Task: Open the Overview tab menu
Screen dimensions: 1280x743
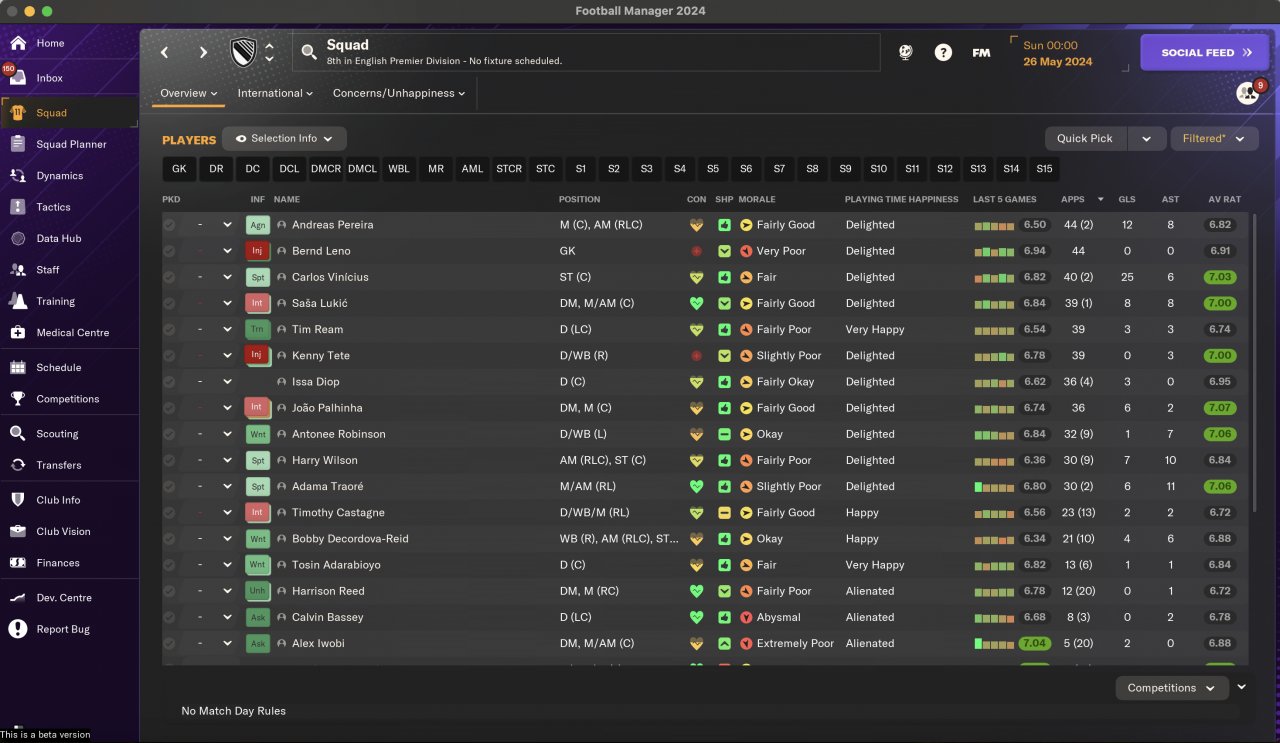Action: tap(189, 93)
